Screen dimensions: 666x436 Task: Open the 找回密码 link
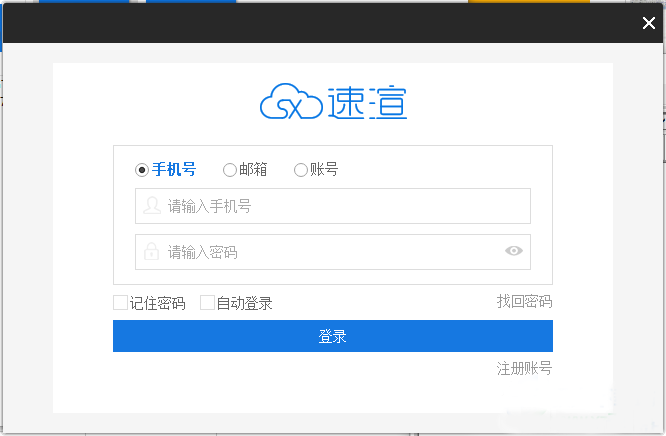point(525,301)
